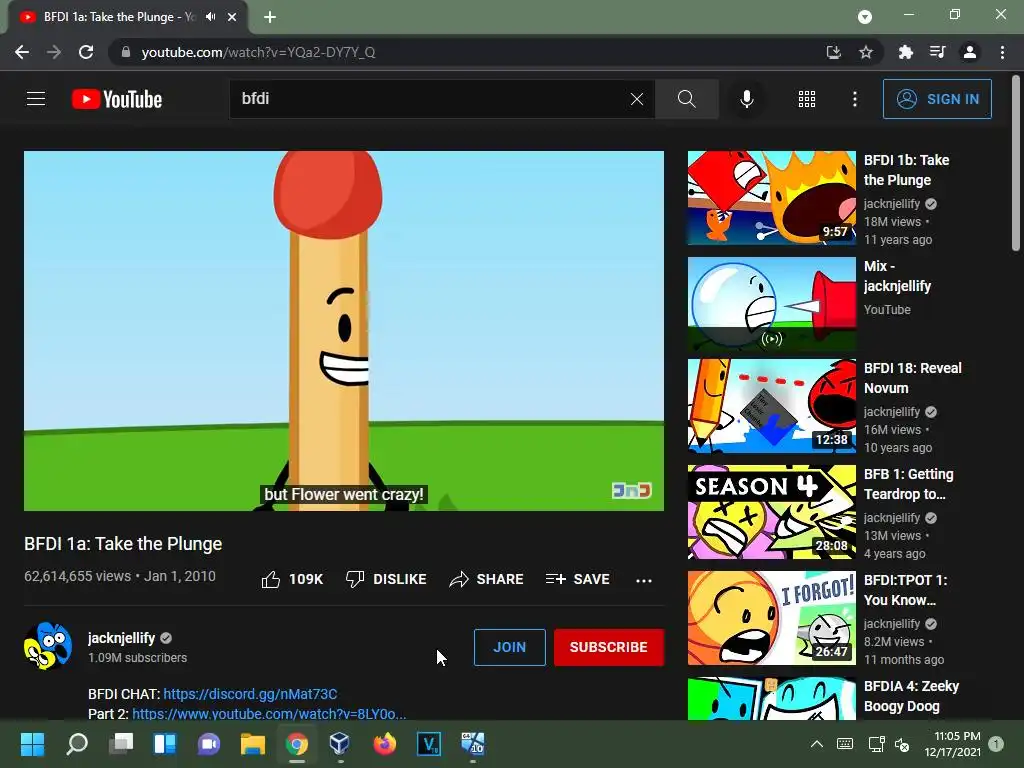Open Windows Start menu
This screenshot has height=768, width=1024.
point(32,744)
